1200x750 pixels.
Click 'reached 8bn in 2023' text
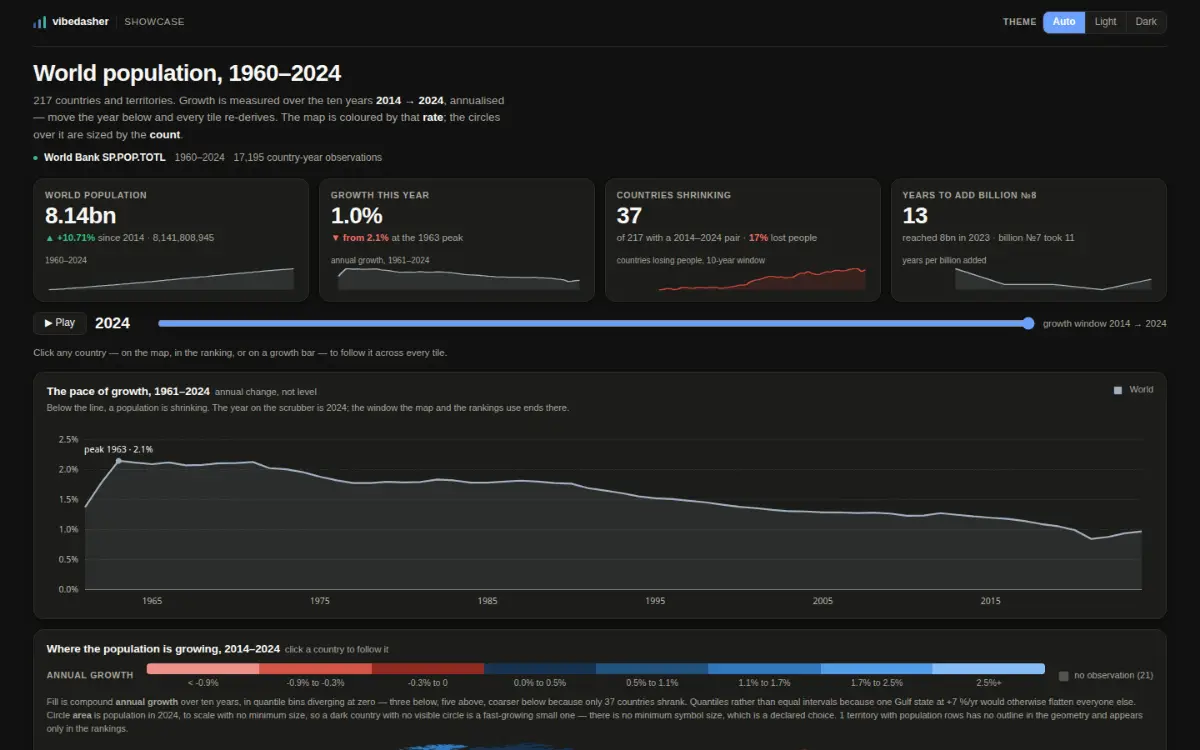(x=948, y=238)
